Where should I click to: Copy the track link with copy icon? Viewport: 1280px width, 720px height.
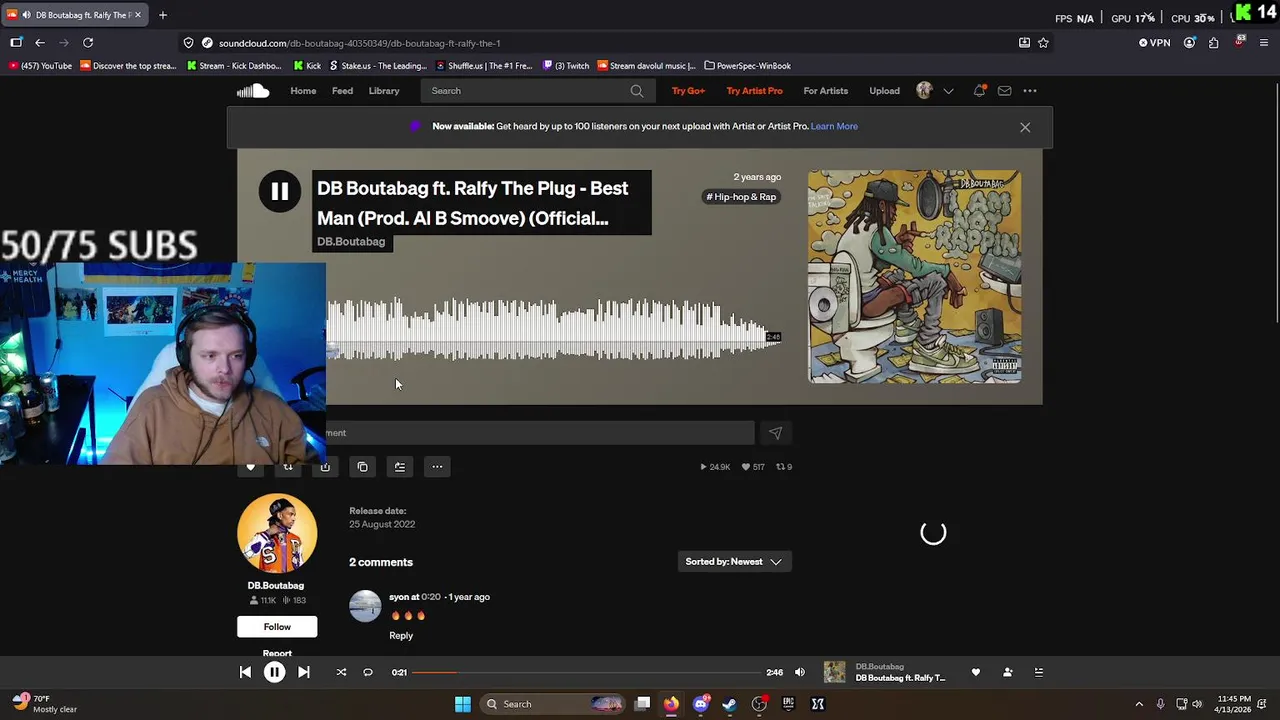pyautogui.click(x=362, y=467)
